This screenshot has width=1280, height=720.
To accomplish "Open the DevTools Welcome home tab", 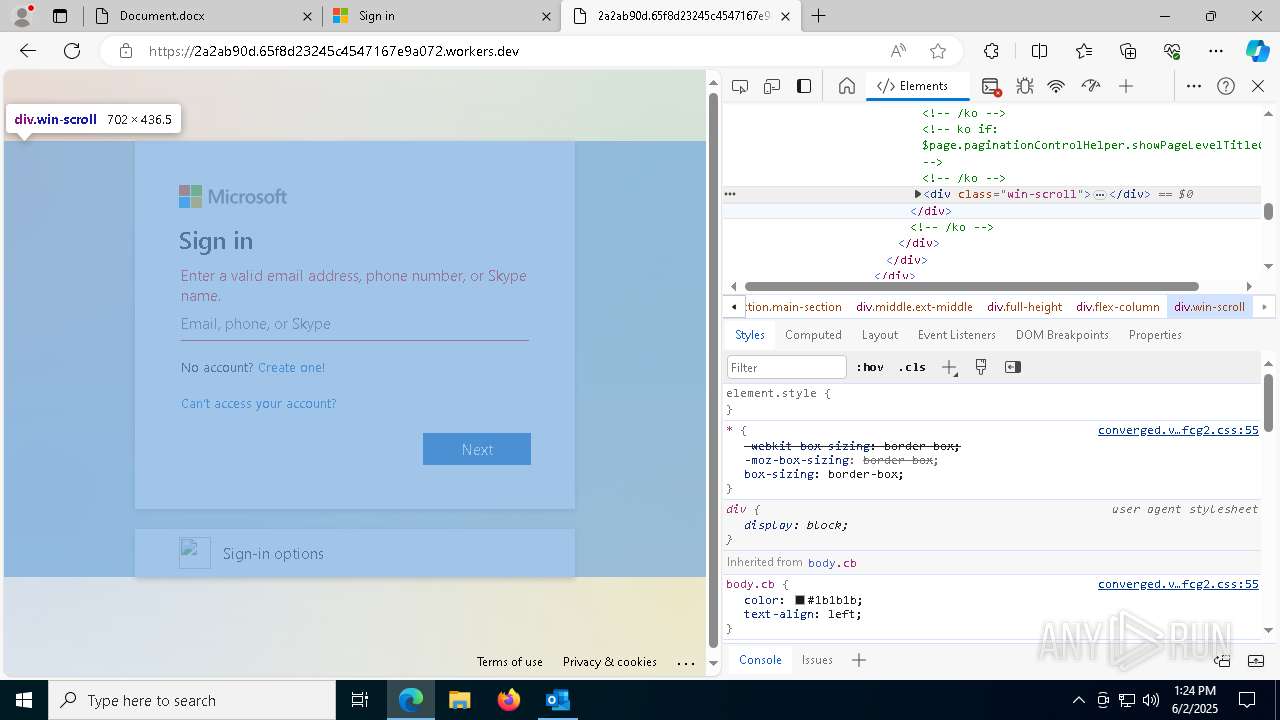I will [x=847, y=86].
